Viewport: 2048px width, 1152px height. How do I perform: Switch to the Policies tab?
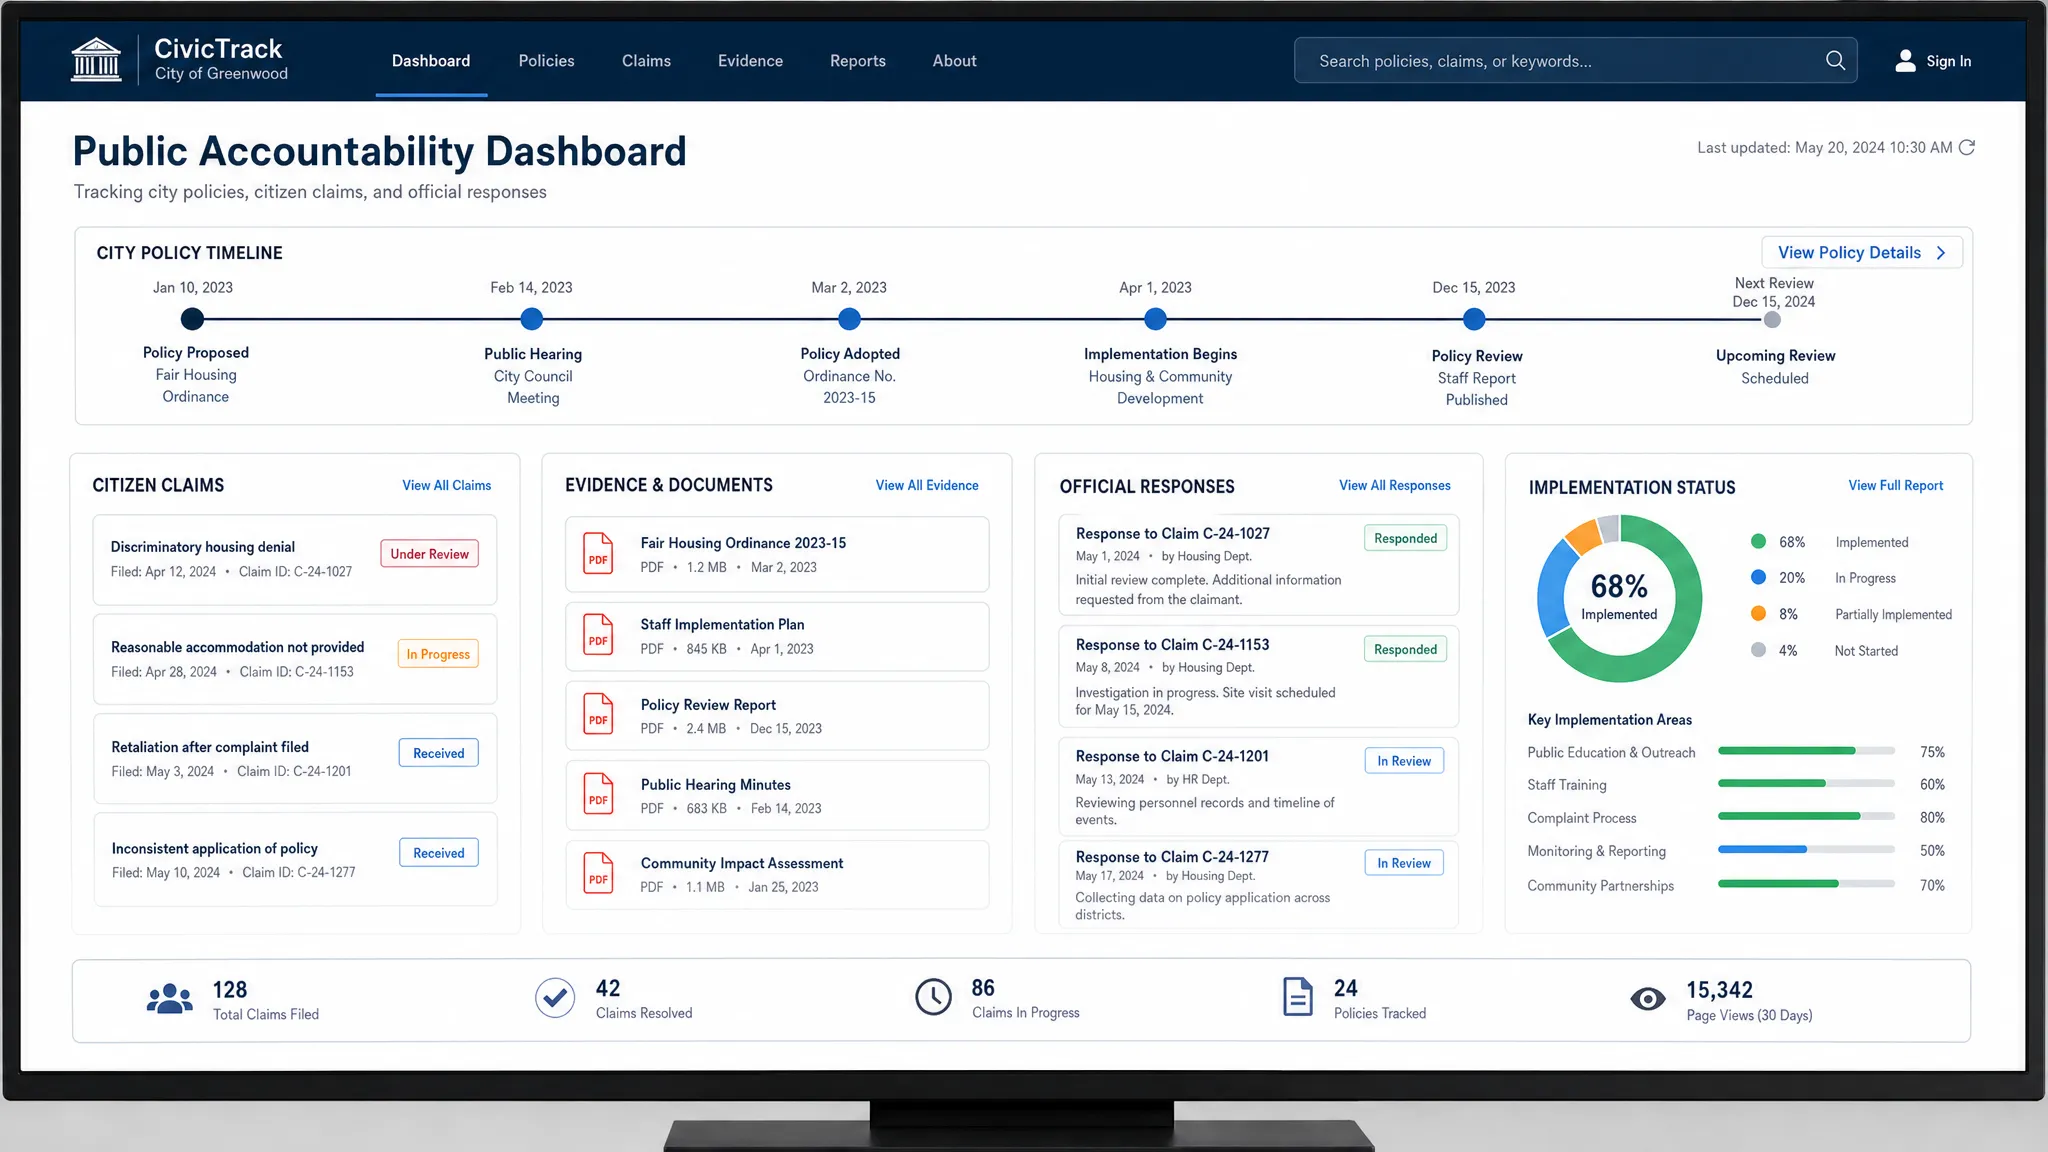pos(546,61)
